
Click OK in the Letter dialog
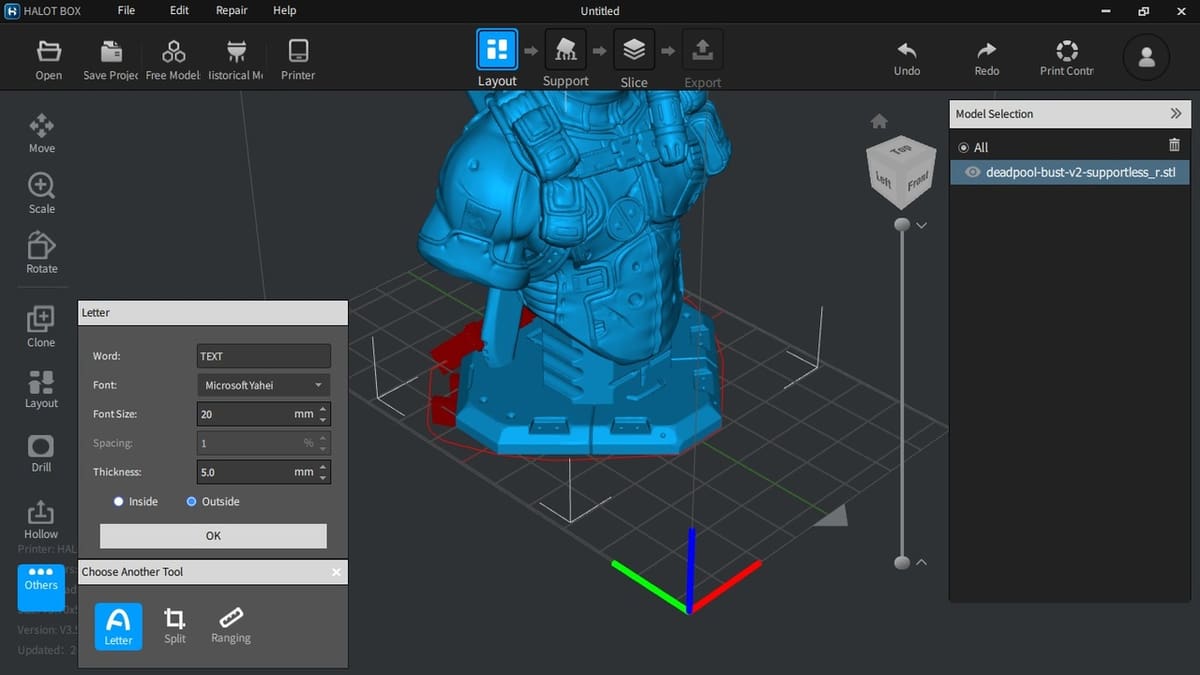click(x=213, y=536)
